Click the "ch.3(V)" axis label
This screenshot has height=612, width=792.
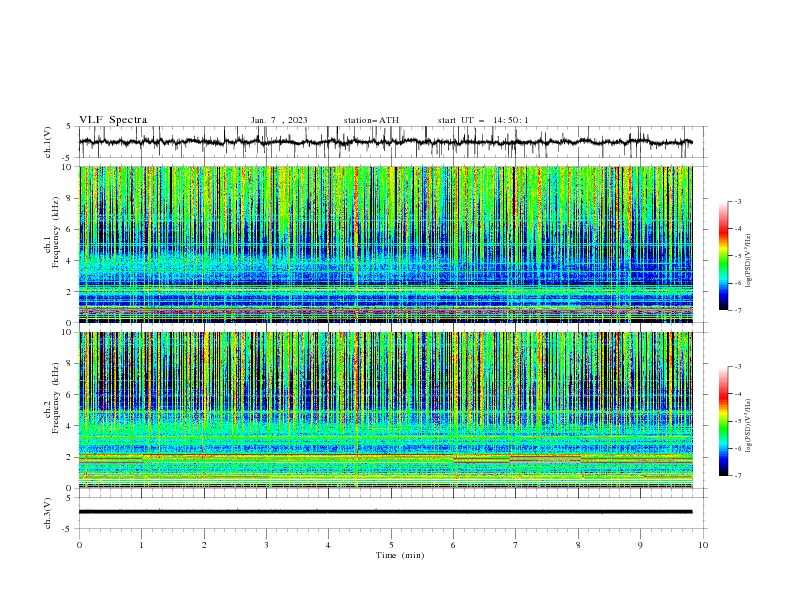48,513
